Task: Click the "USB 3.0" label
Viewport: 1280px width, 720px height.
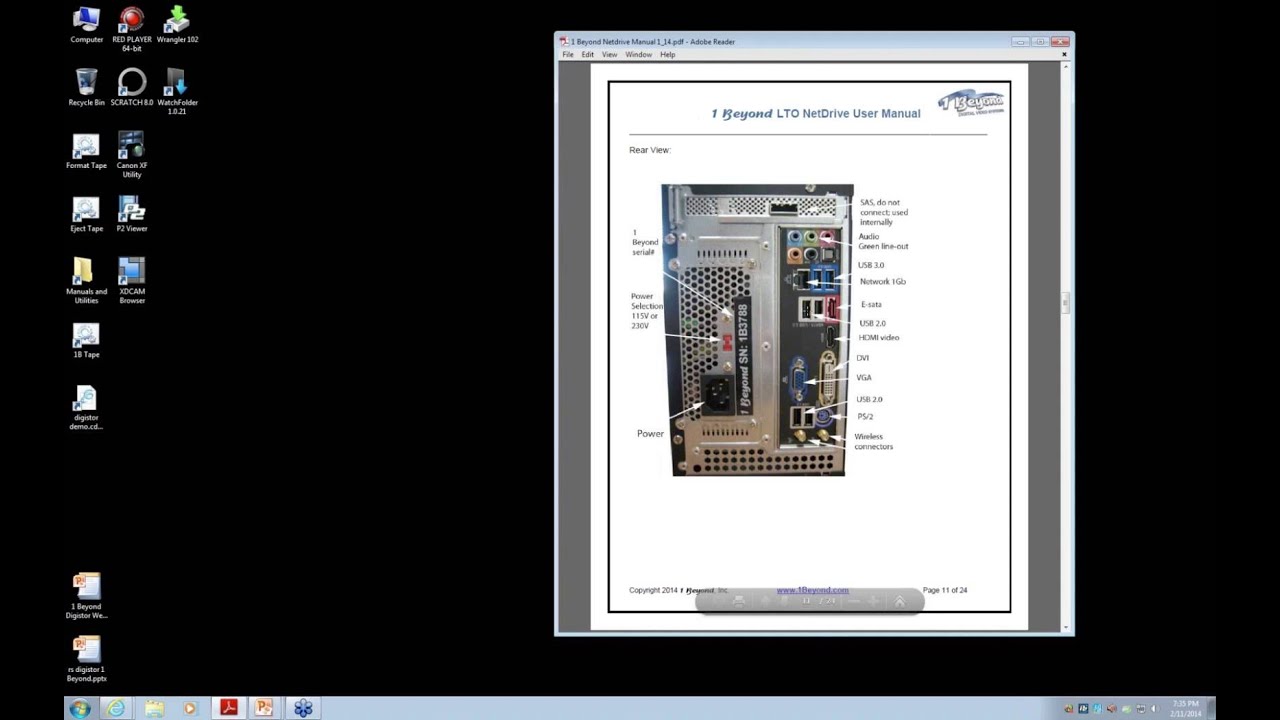Action: 871,266
